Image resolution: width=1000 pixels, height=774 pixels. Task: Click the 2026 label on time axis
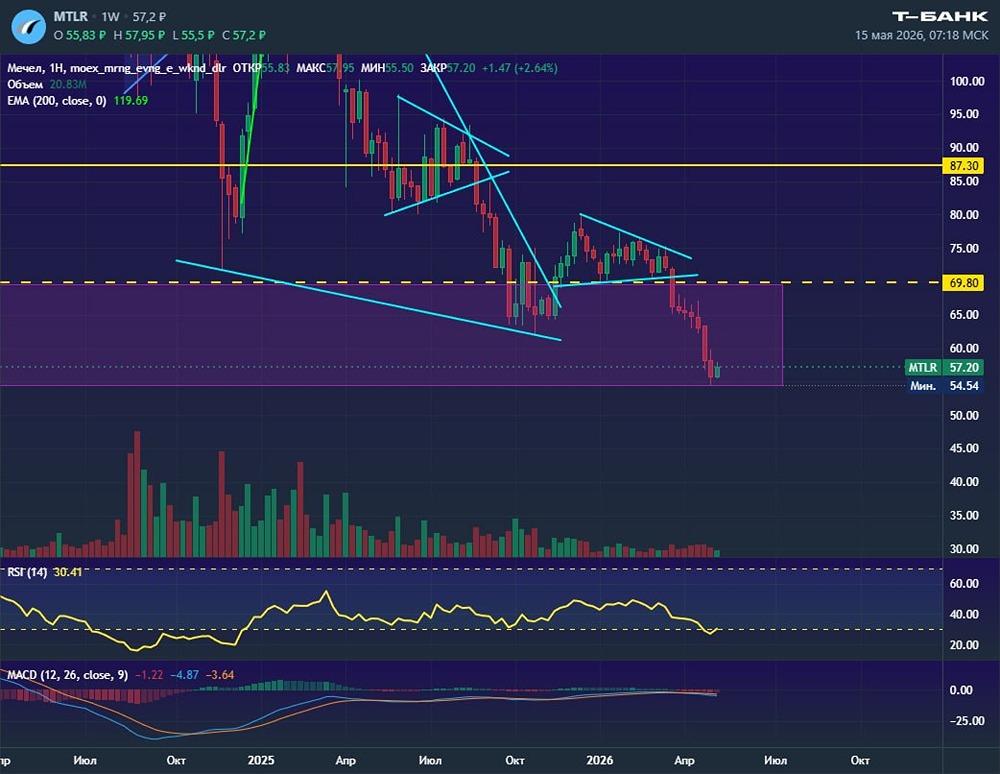pos(599,760)
